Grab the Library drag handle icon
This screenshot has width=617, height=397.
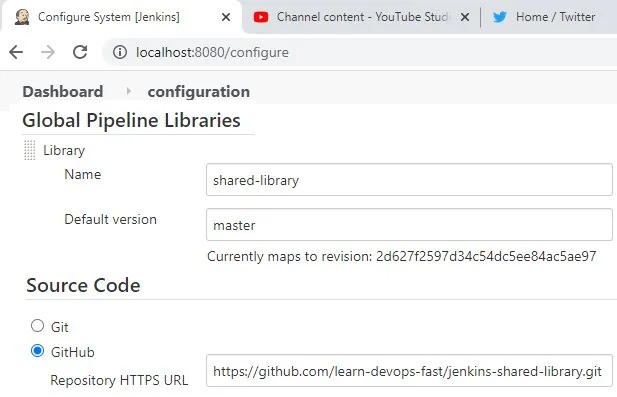pyautogui.click(x=30, y=150)
